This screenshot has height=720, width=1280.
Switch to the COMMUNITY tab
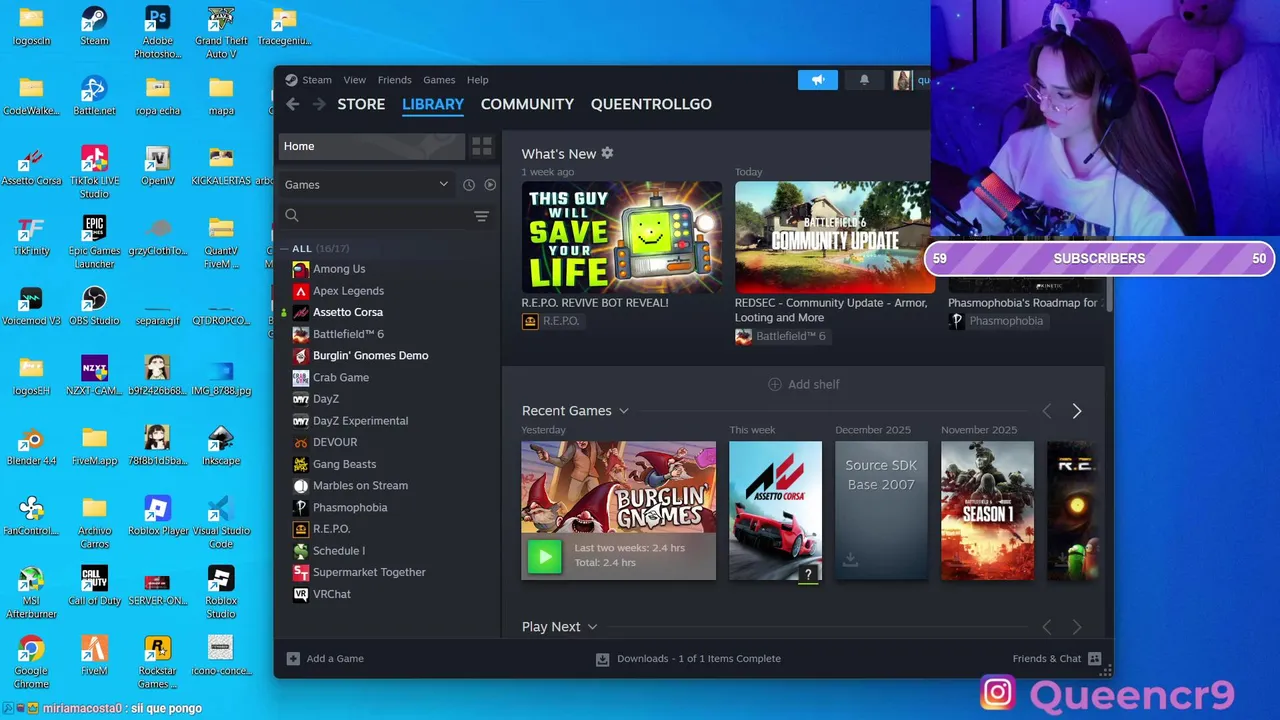[x=527, y=104]
